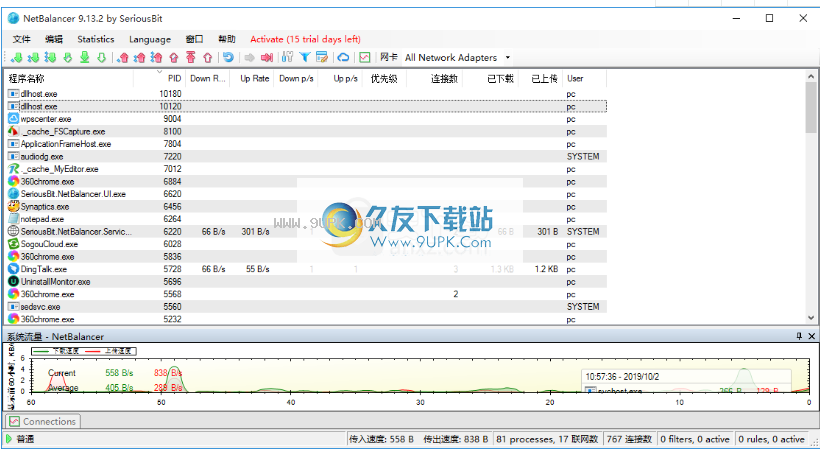
Task: Click the wpscenter.exe cloud icon
Action: coord(13,119)
